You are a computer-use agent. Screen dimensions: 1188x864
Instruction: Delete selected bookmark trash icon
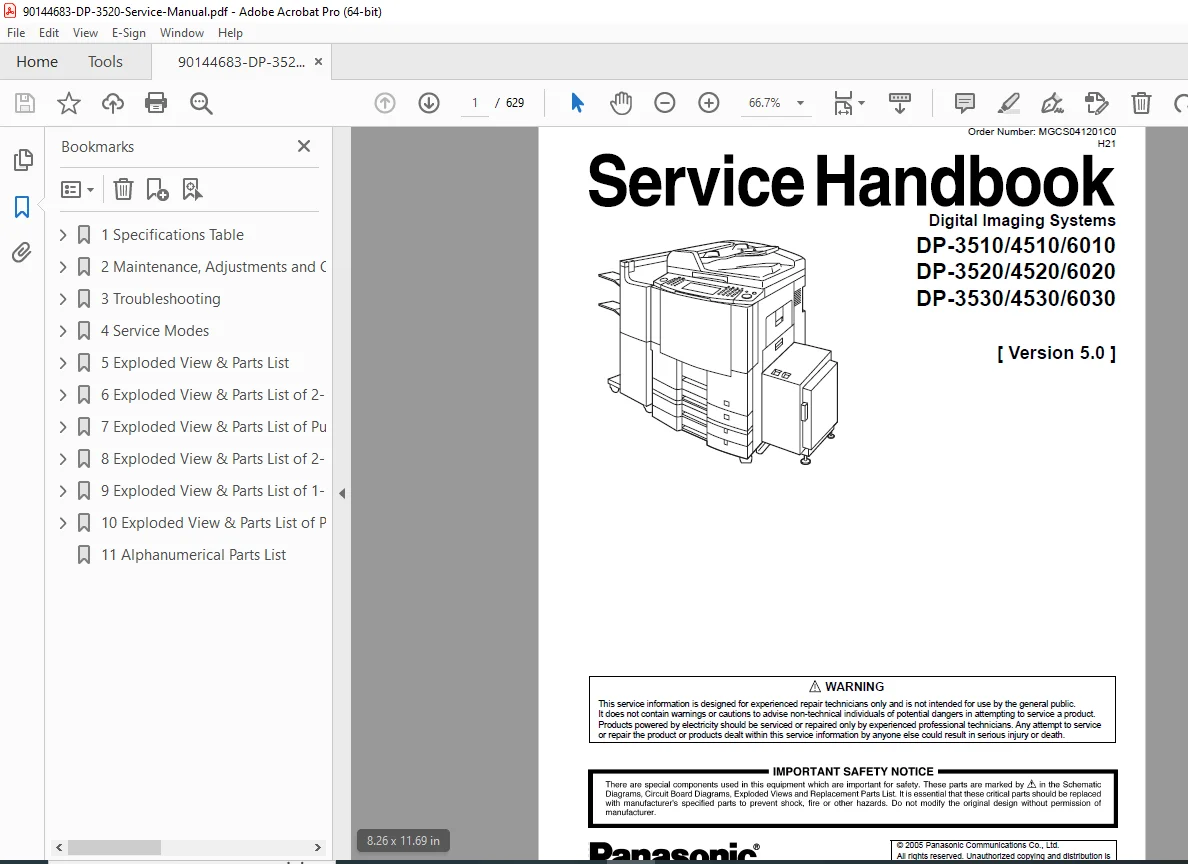[123, 189]
